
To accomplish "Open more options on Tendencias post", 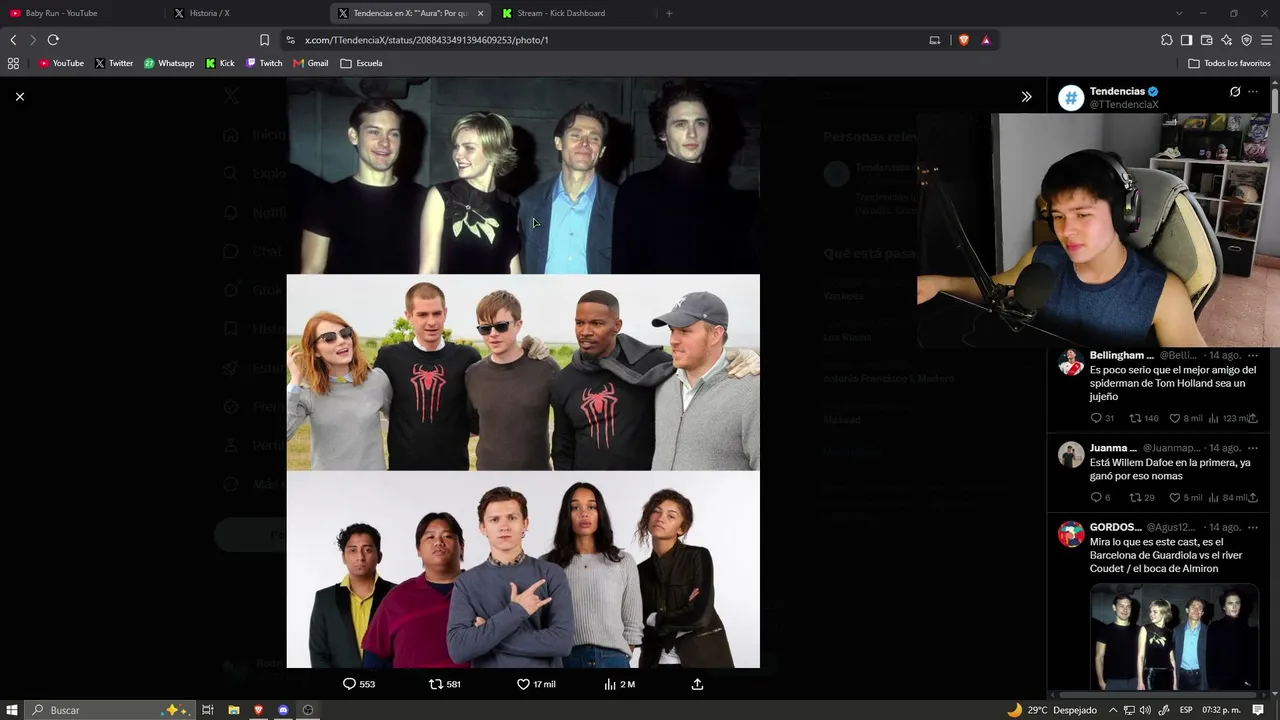I will (x=1253, y=92).
